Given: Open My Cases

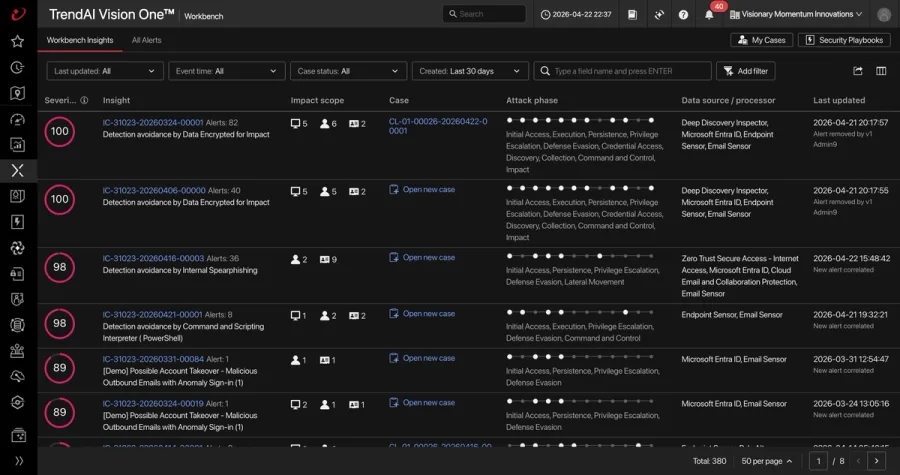Looking at the screenshot, I should tap(762, 40).
